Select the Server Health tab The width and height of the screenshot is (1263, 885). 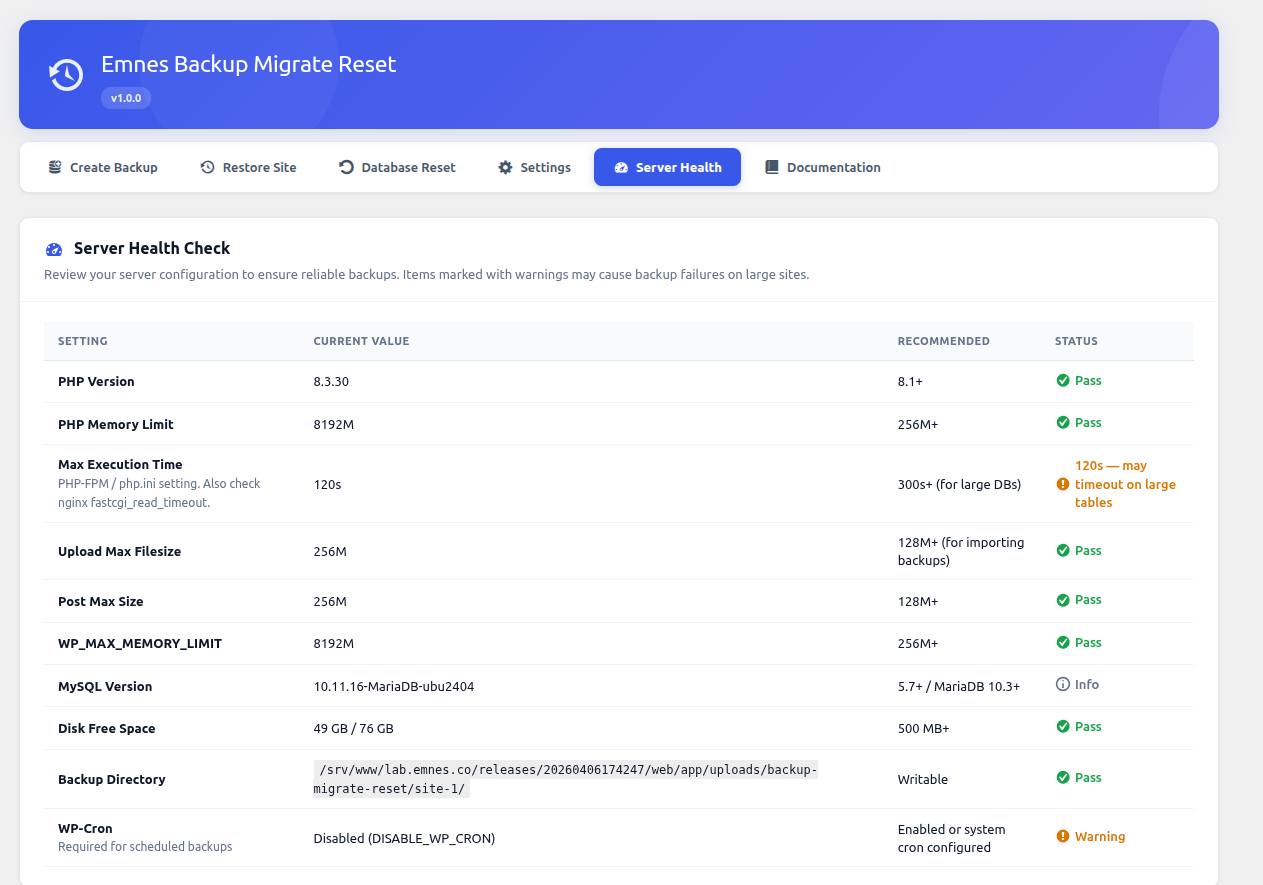tap(667, 167)
